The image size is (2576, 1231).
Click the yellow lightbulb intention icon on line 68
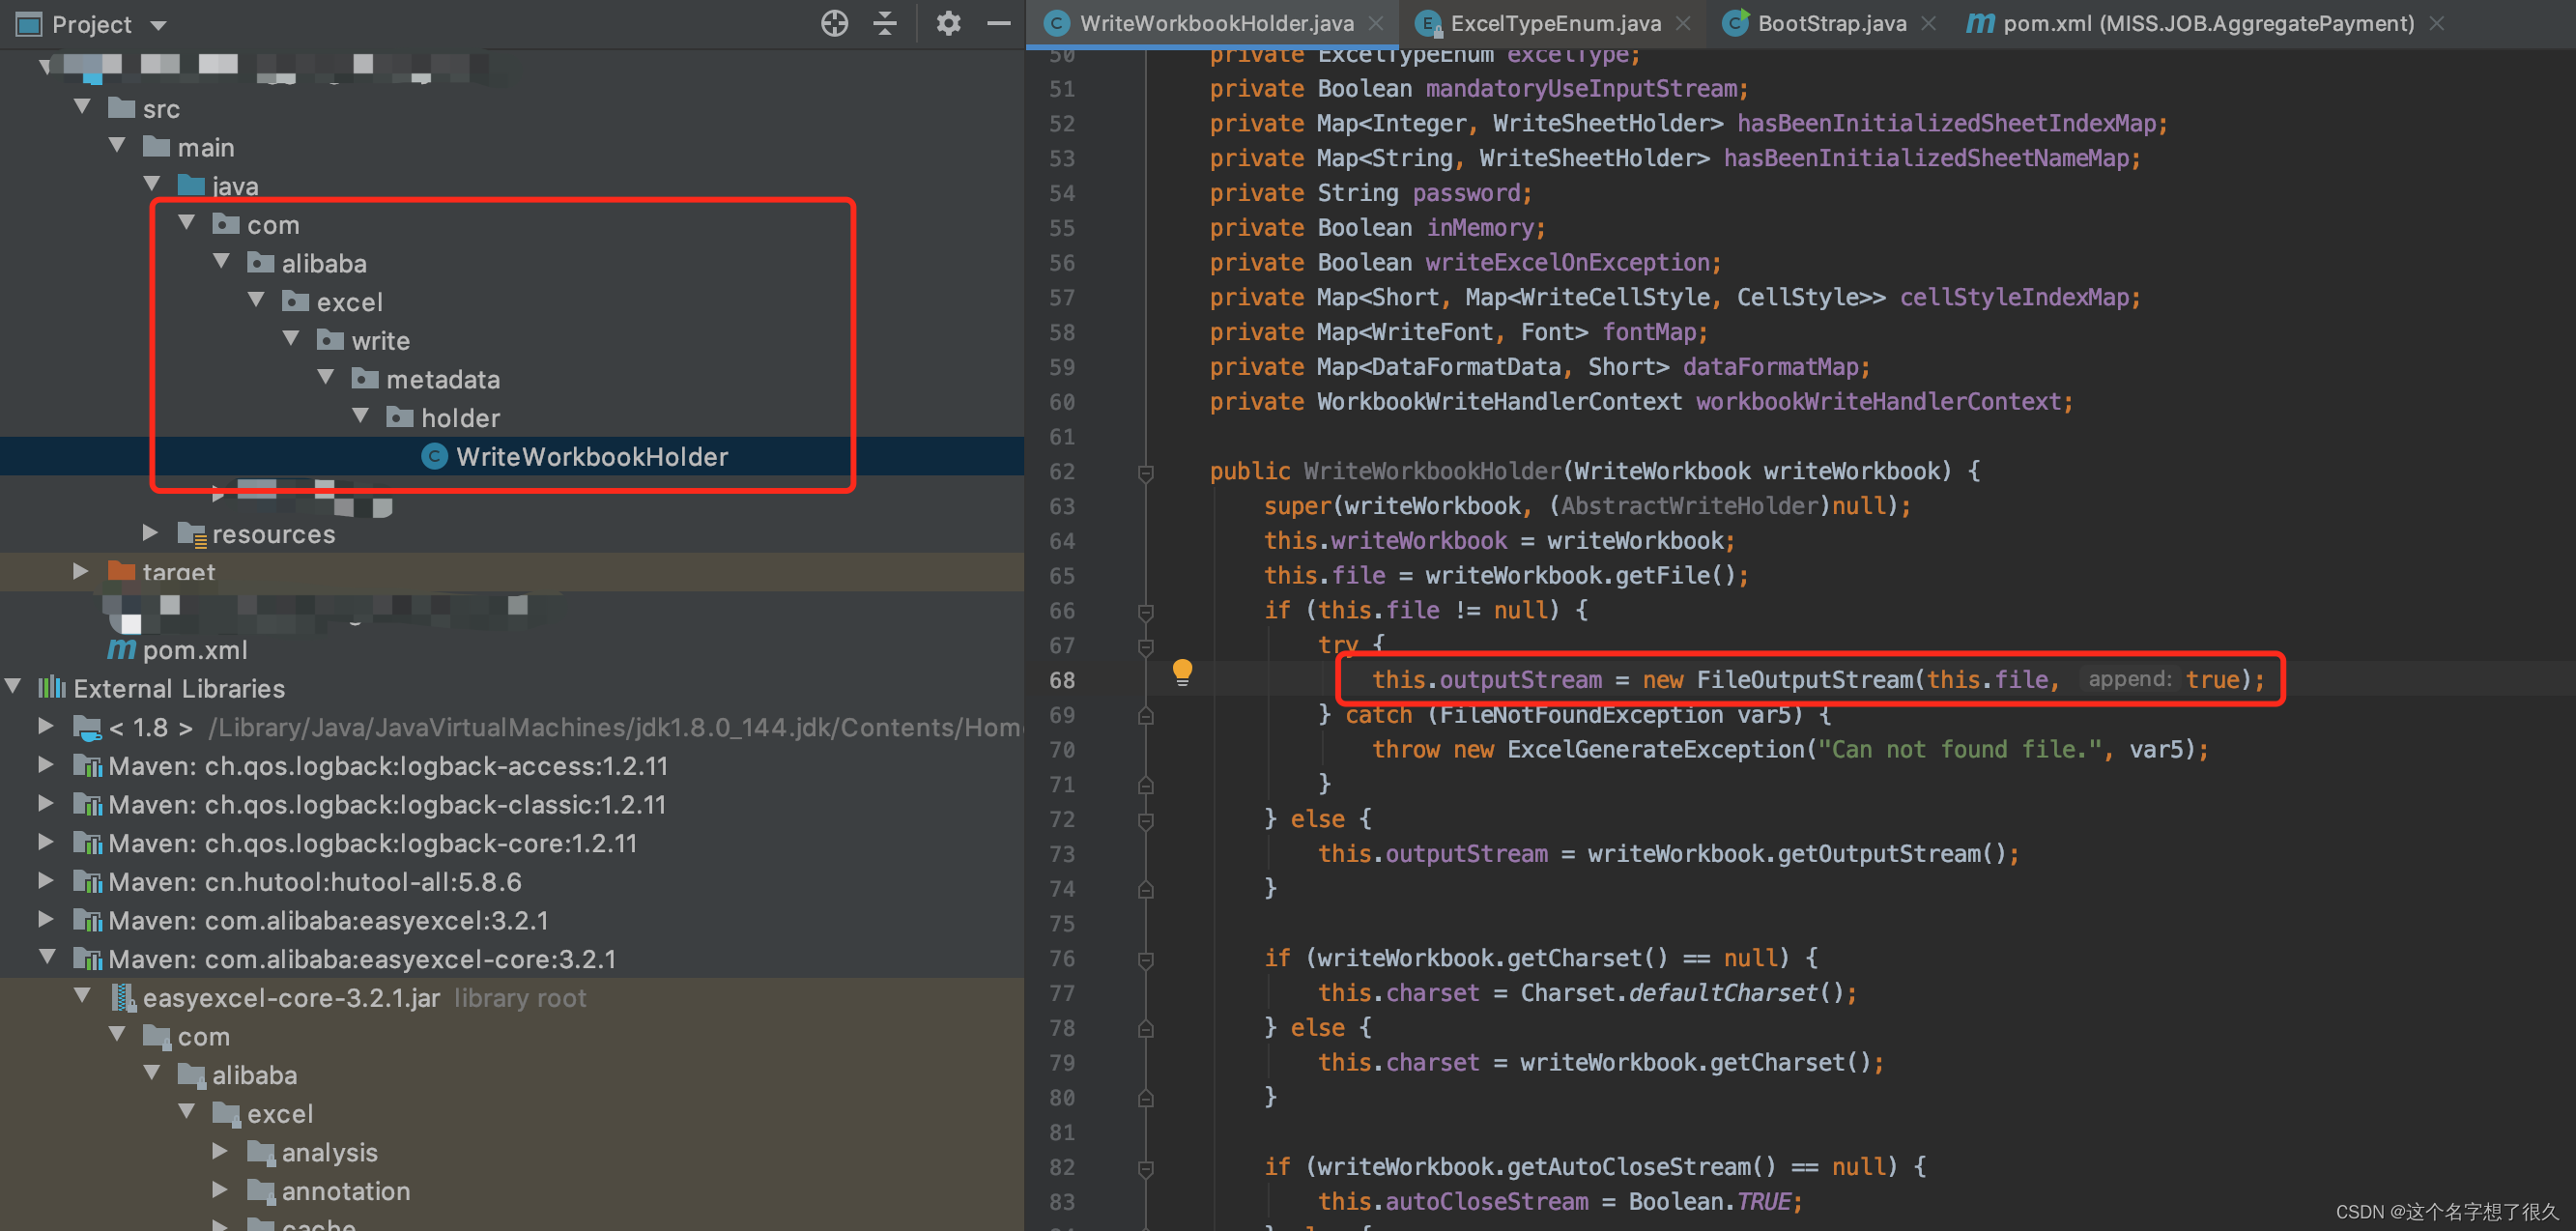pos(1182,671)
